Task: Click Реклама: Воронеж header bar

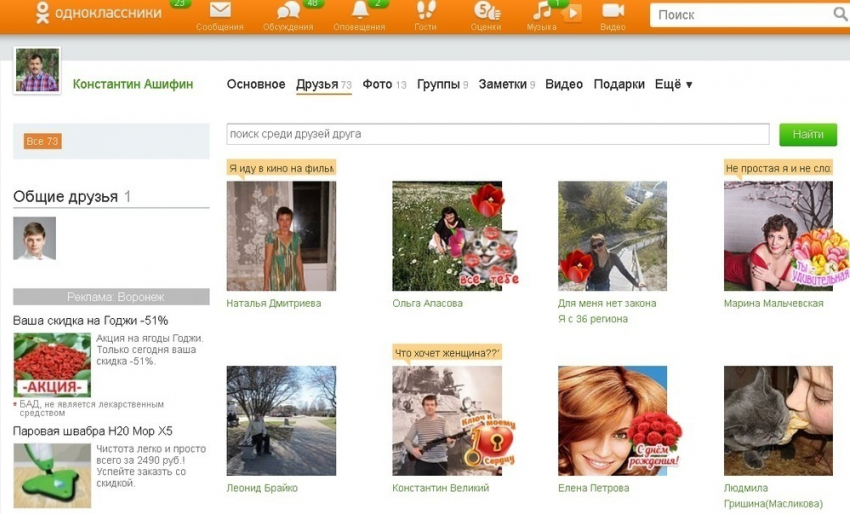Action: tap(111, 297)
